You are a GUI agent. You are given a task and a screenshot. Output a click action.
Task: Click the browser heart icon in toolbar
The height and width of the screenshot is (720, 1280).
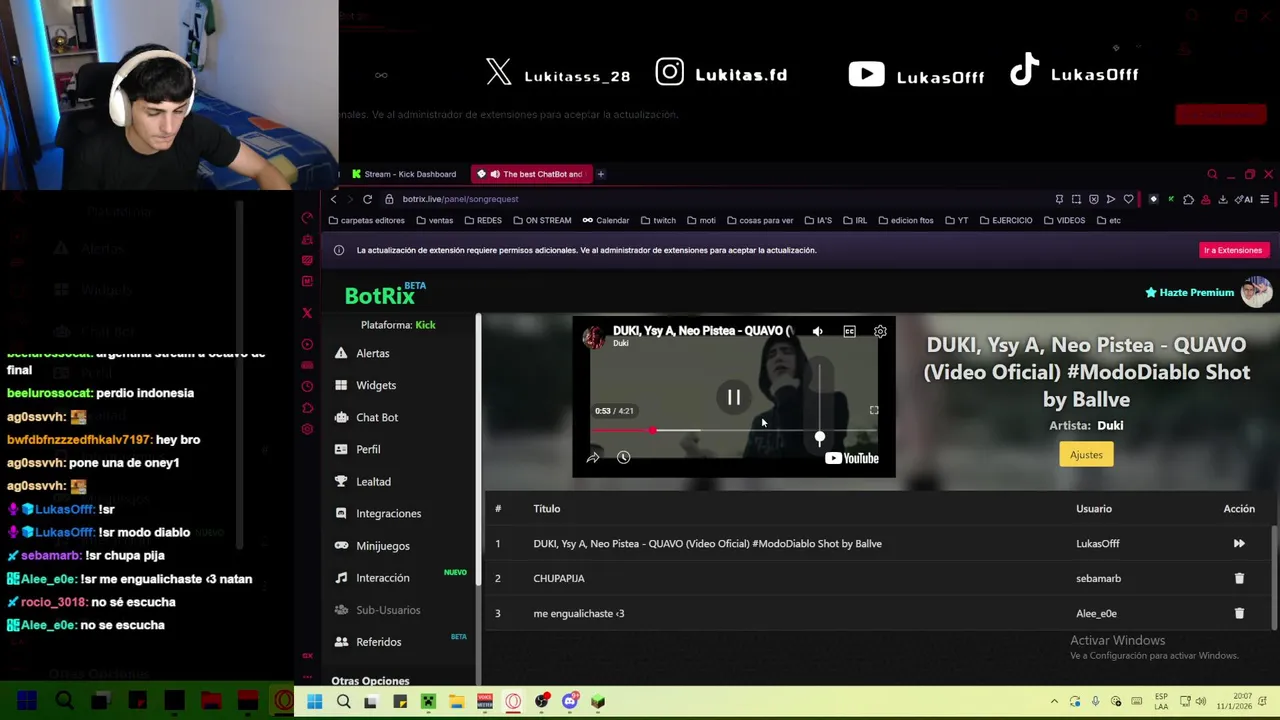1128,199
